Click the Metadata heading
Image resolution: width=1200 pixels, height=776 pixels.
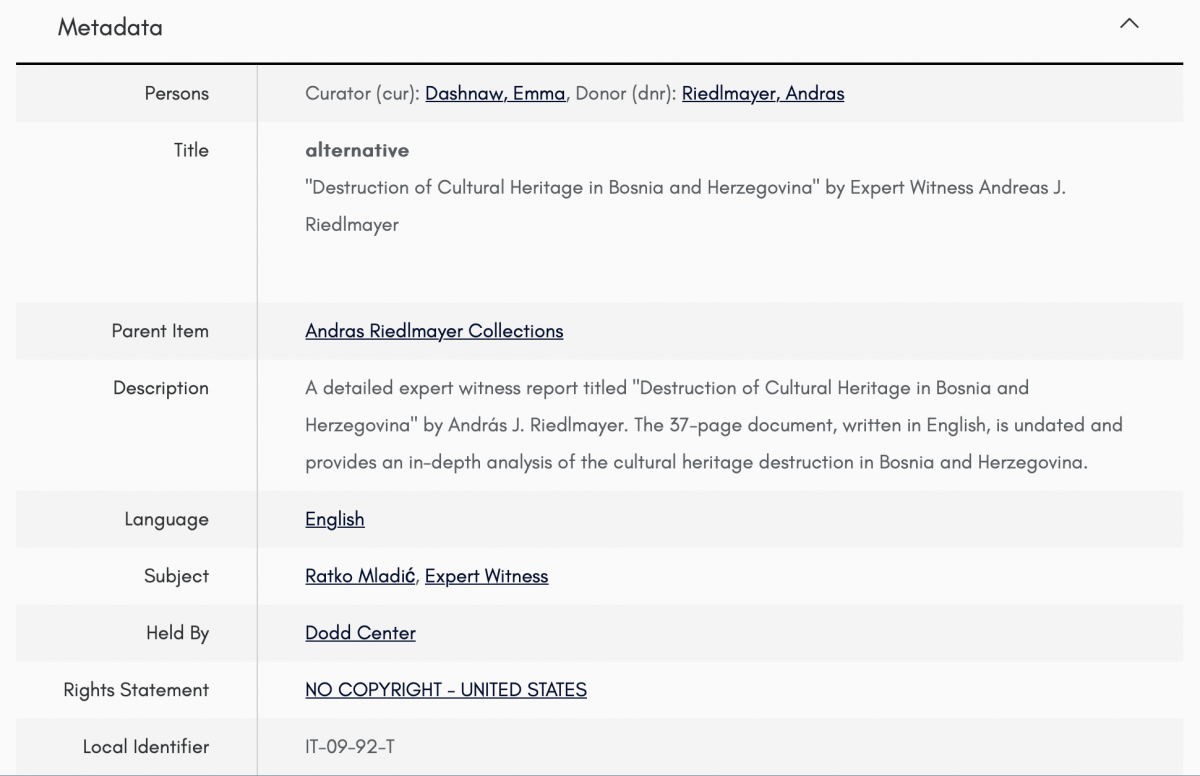point(110,27)
